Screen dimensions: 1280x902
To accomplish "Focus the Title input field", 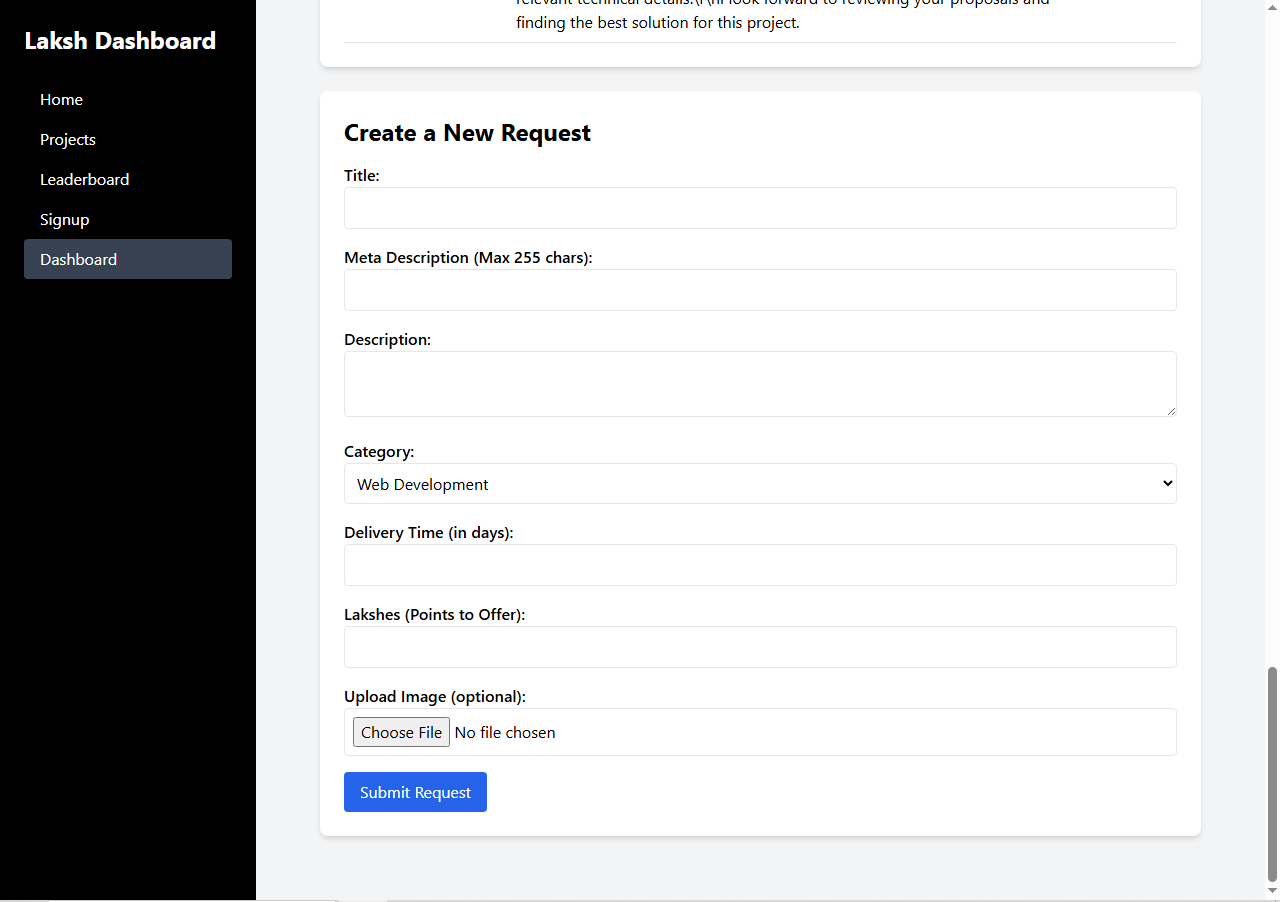I will pos(760,208).
